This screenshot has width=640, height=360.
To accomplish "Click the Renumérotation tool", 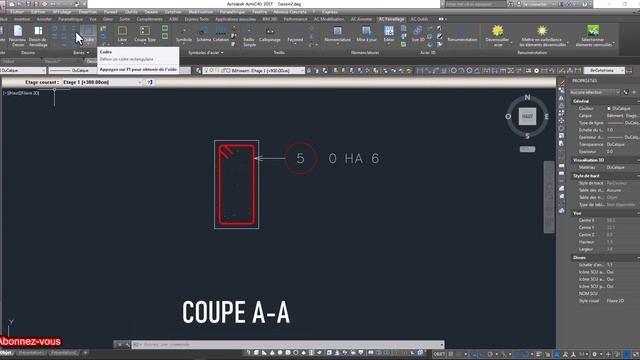I will pos(462,35).
